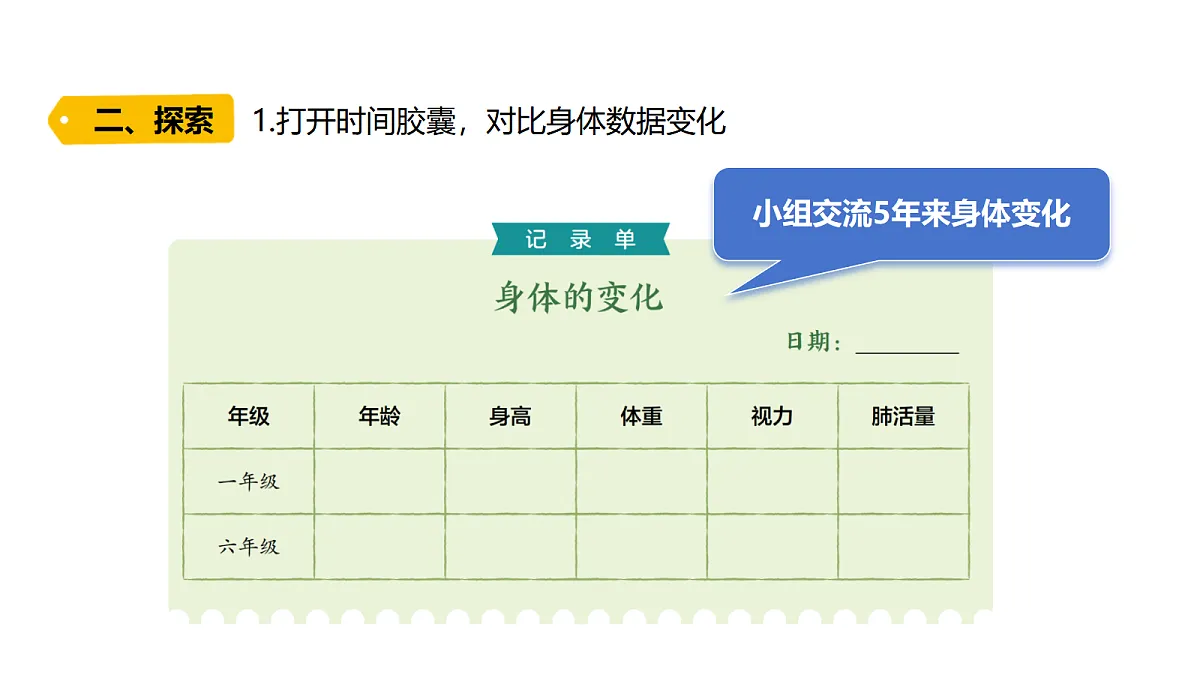Click the title '身体的变化'
The height and width of the screenshot is (675, 1200).
point(579,297)
